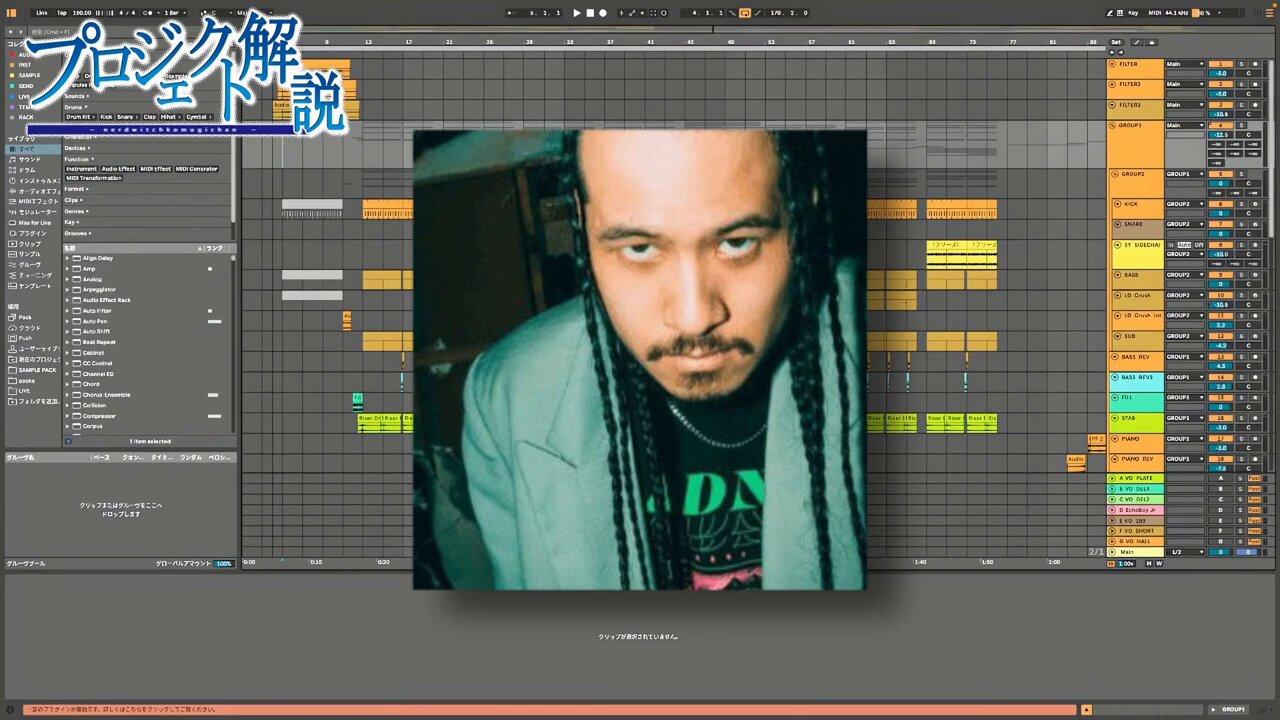This screenshot has width=1280, height=720.
Task: Open the テンプレート templates category
Action: [33, 285]
